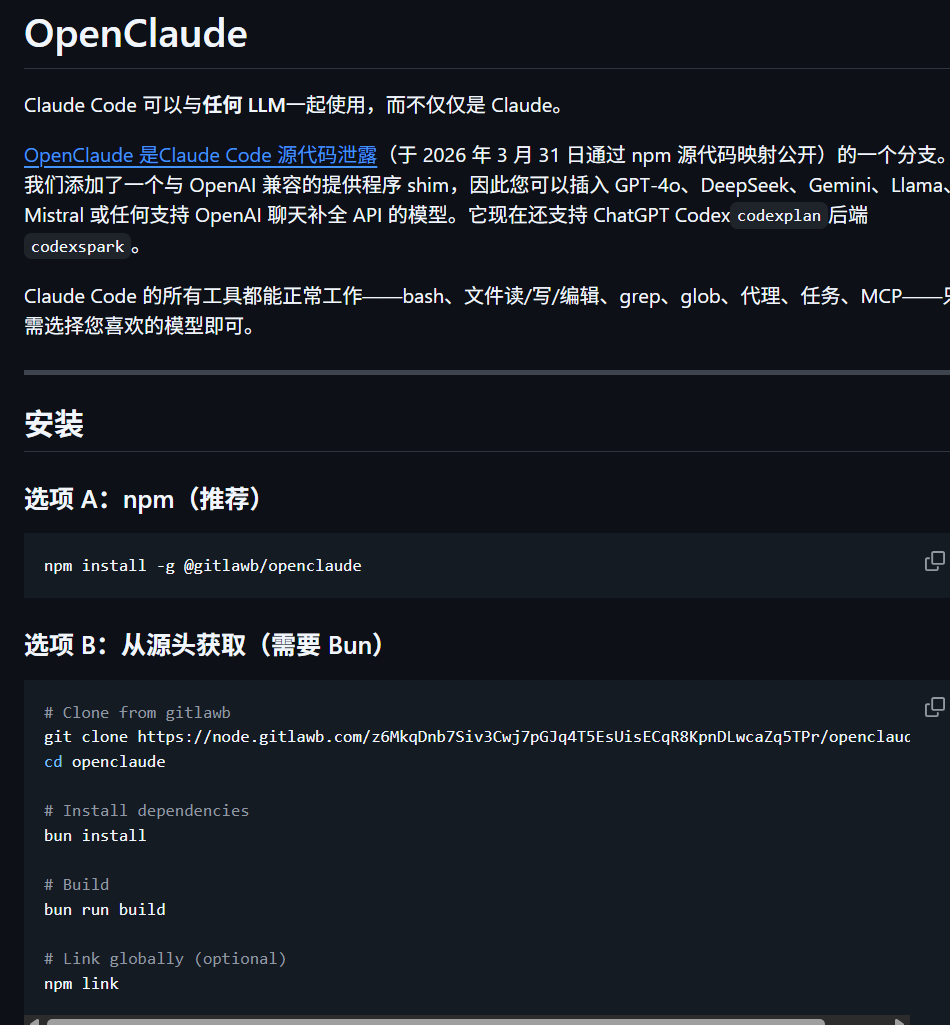Click the npm install -g command text
950x1025 pixels.
click(x=203, y=566)
